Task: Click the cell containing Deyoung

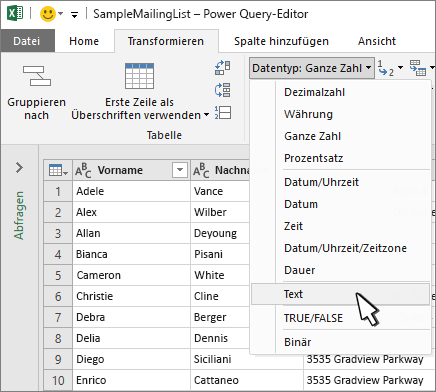Action: point(220,233)
